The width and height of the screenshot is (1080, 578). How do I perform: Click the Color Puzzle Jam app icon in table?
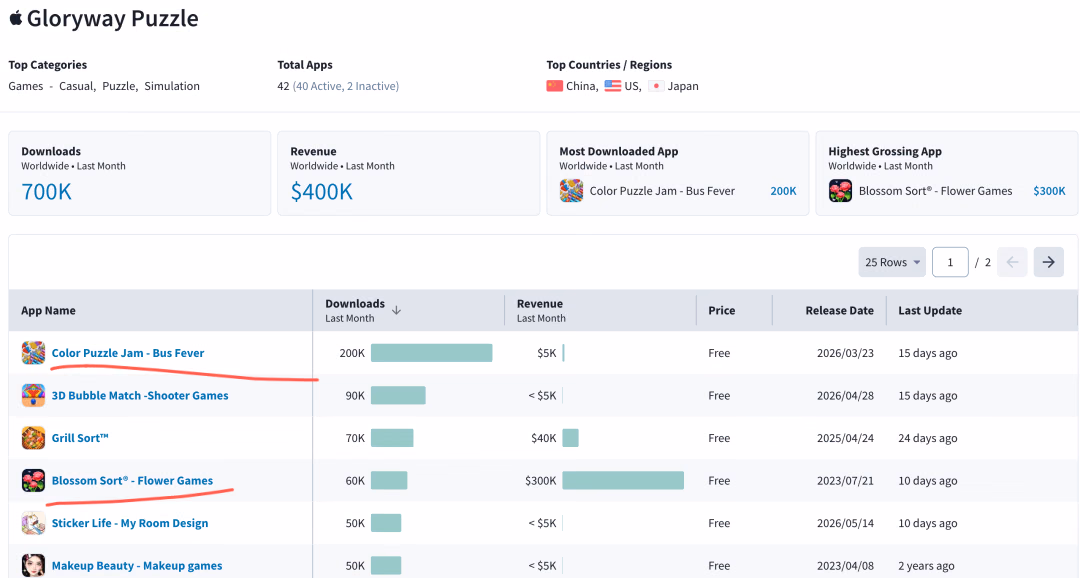33,353
